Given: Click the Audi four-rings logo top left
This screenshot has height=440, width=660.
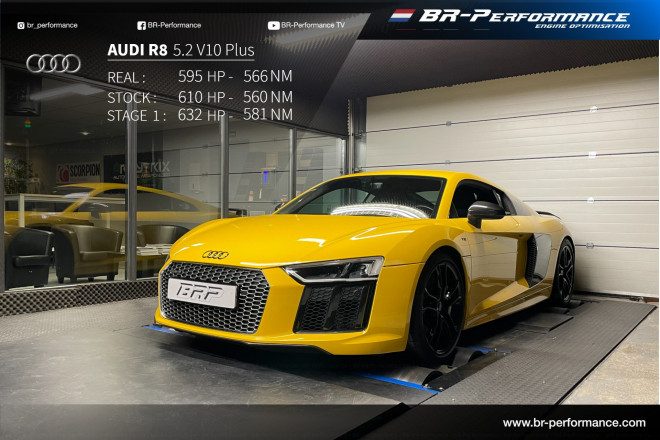Looking at the screenshot, I should click(53, 64).
